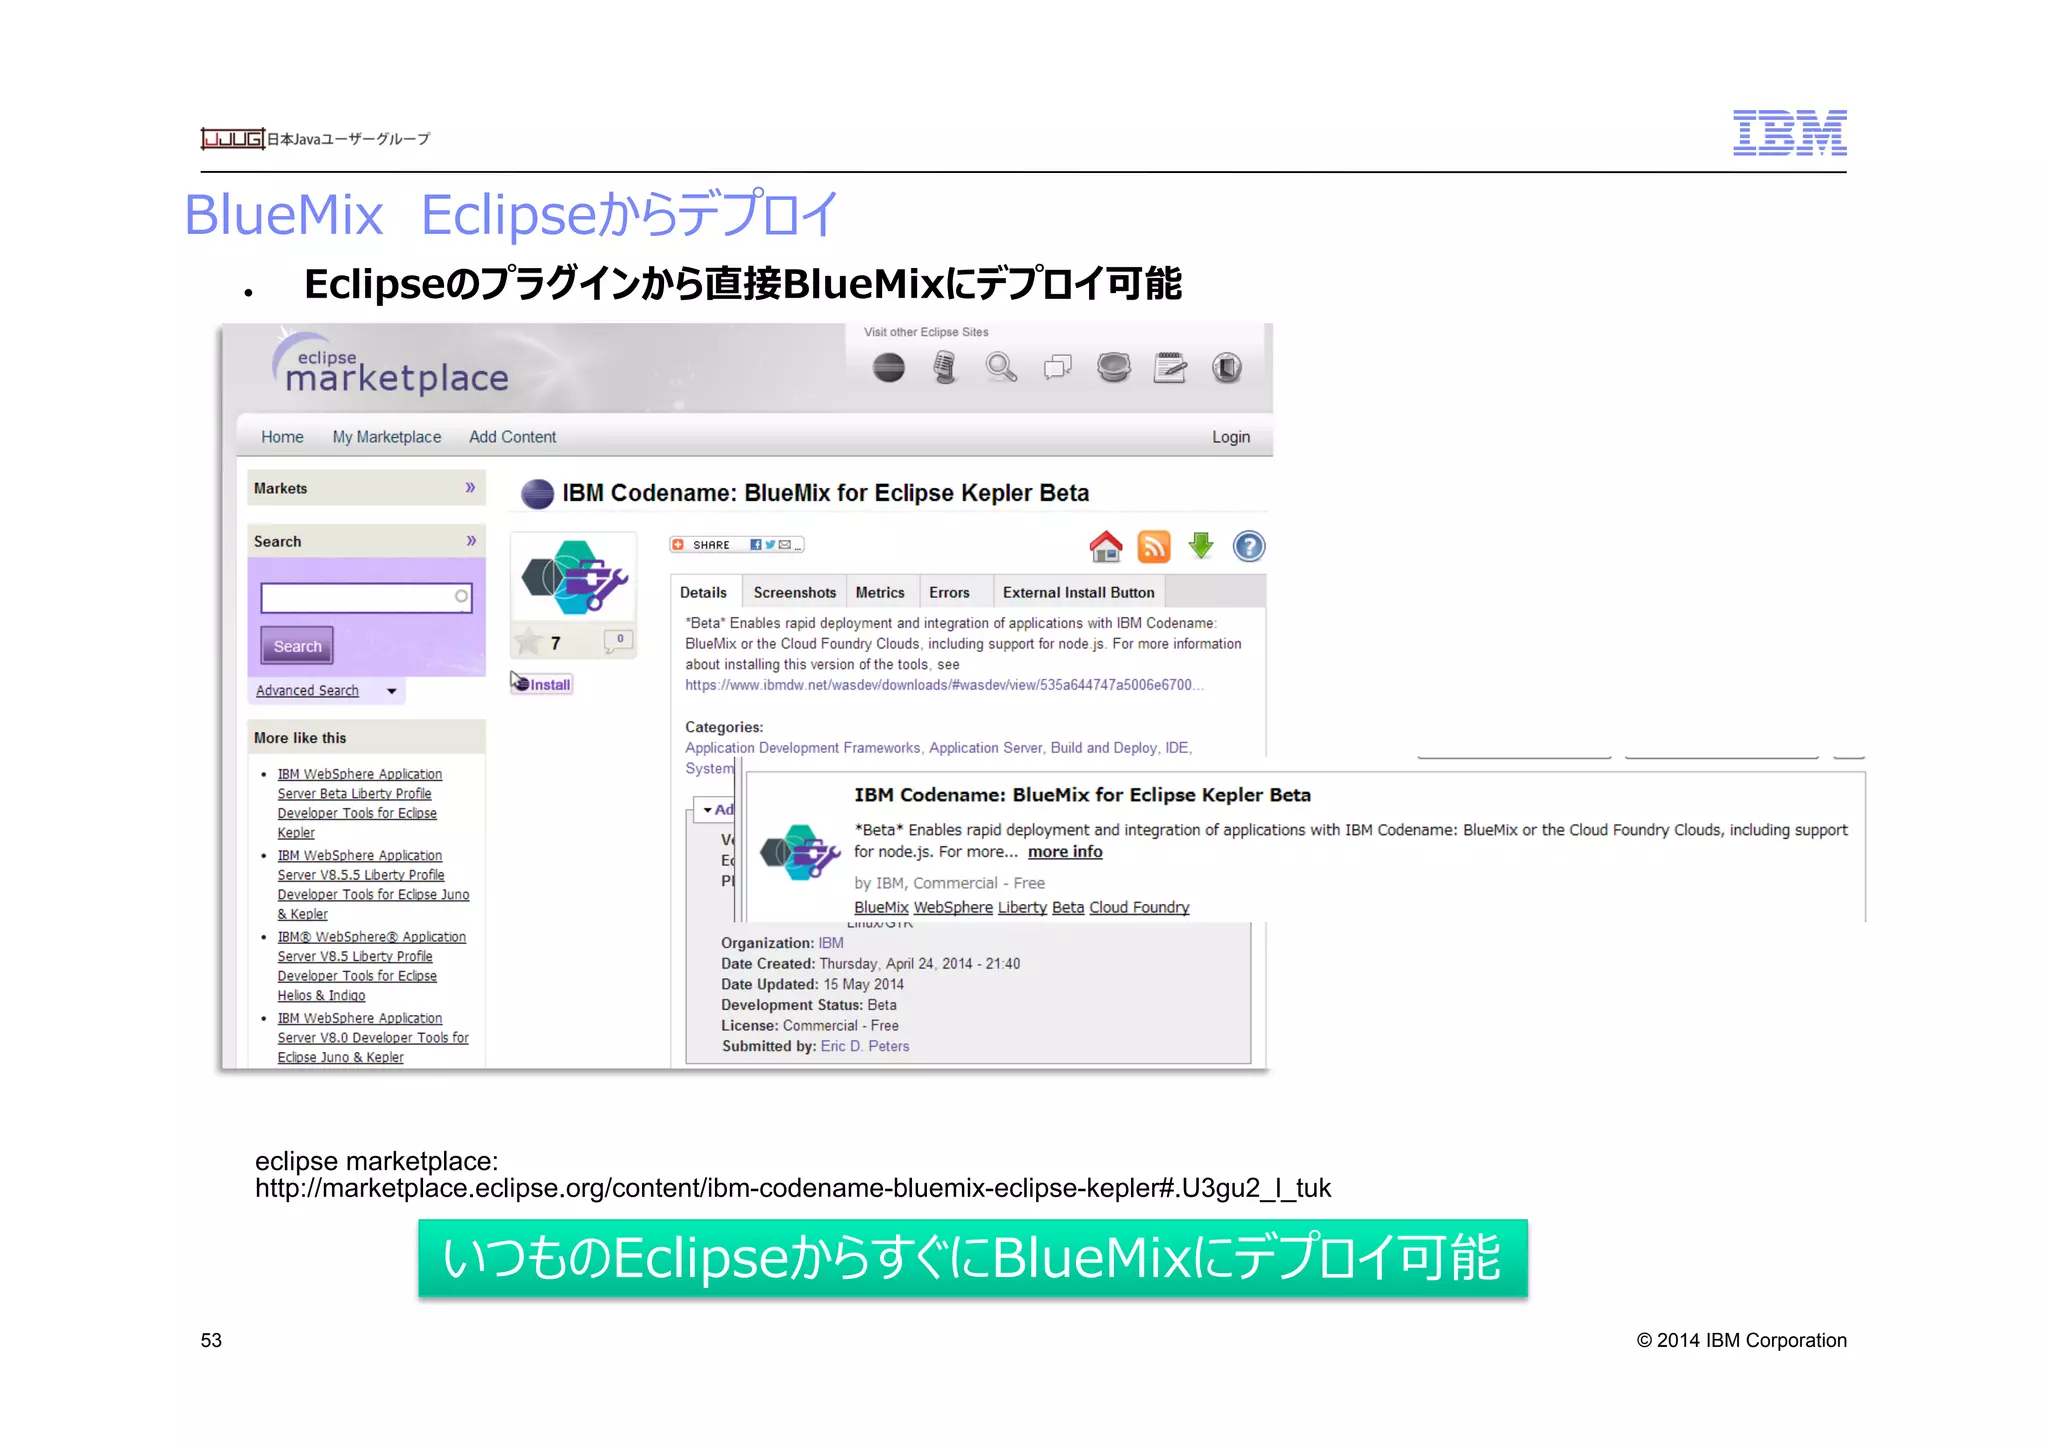Click the green download arrow icon

(1201, 546)
